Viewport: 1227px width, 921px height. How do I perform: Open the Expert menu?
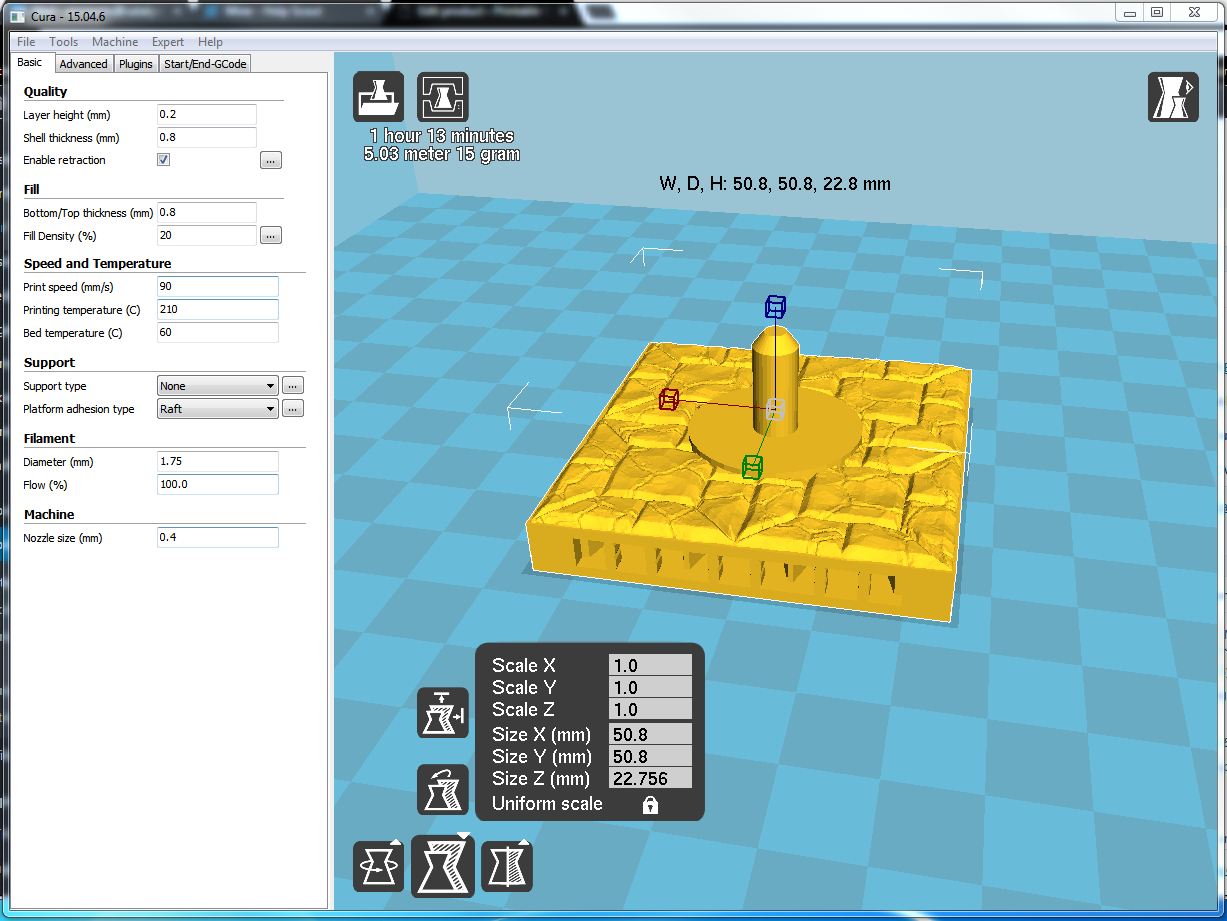pyautogui.click(x=168, y=42)
